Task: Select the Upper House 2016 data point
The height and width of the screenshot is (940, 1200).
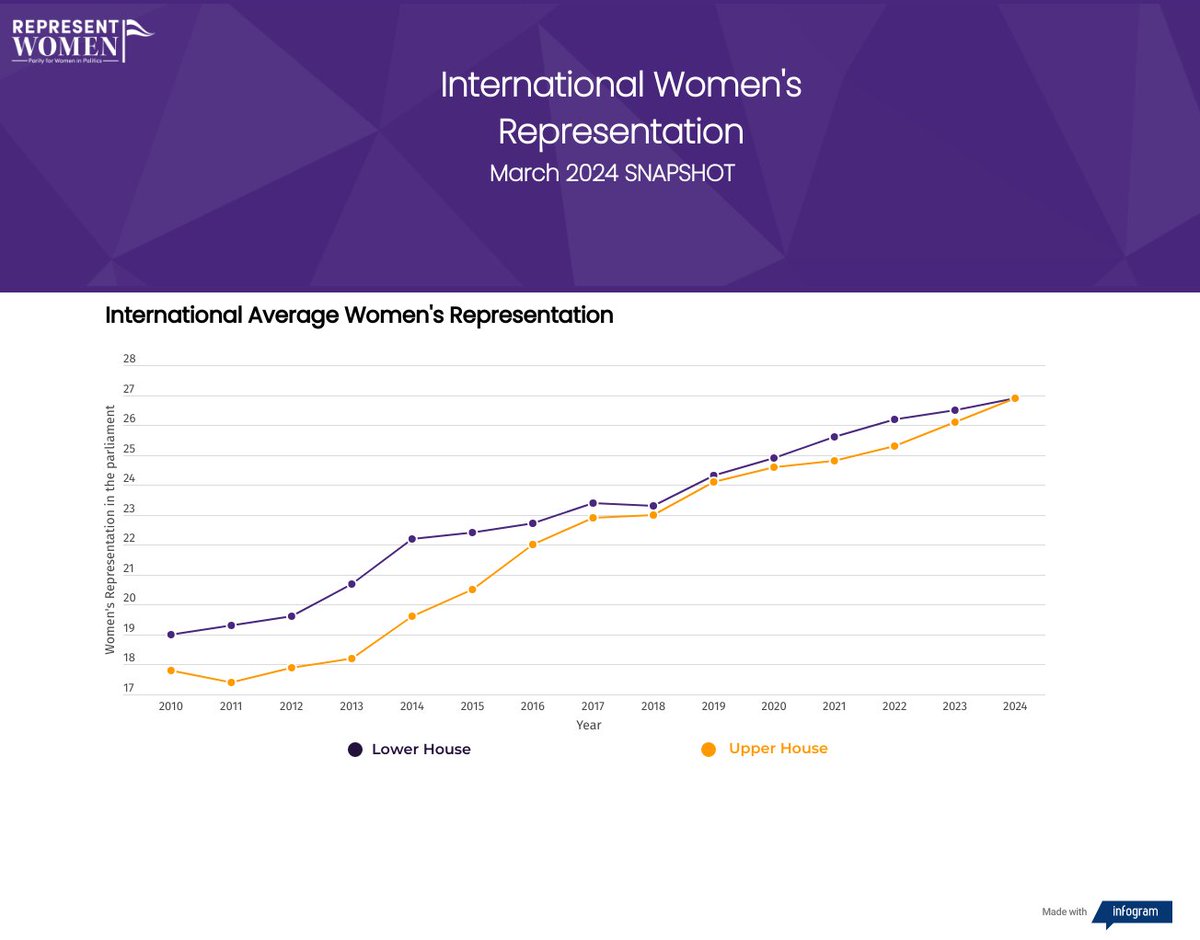Action: point(533,544)
